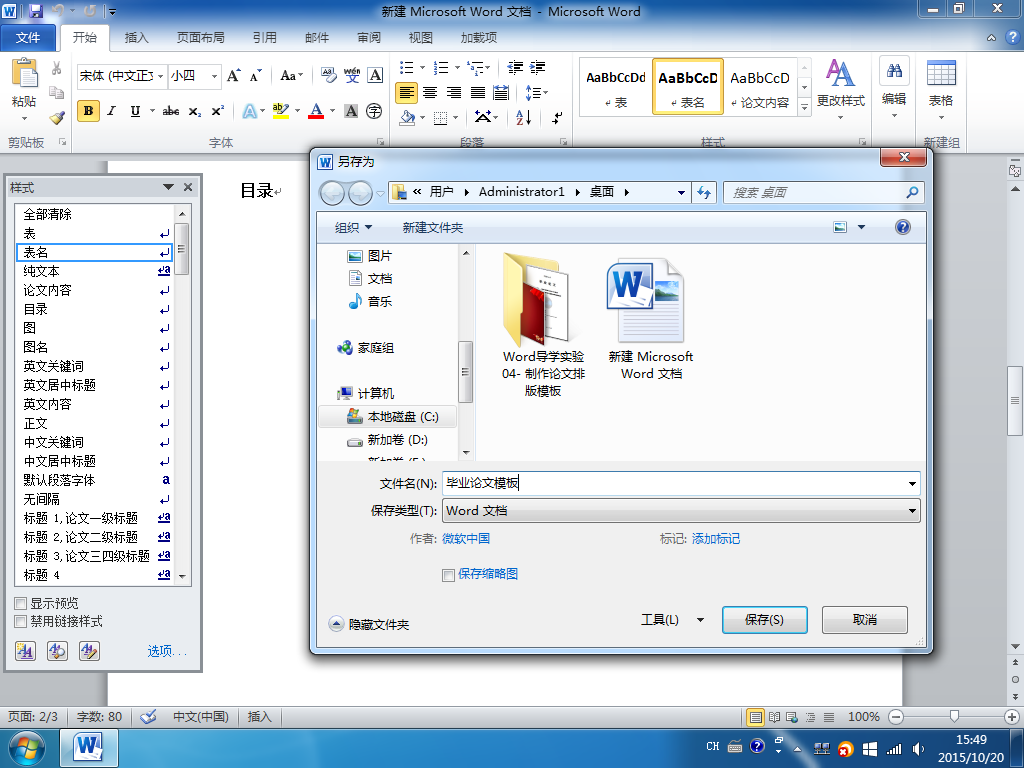Toggle show paragraph marks icon
The height and width of the screenshot is (768, 1024).
coord(557,118)
